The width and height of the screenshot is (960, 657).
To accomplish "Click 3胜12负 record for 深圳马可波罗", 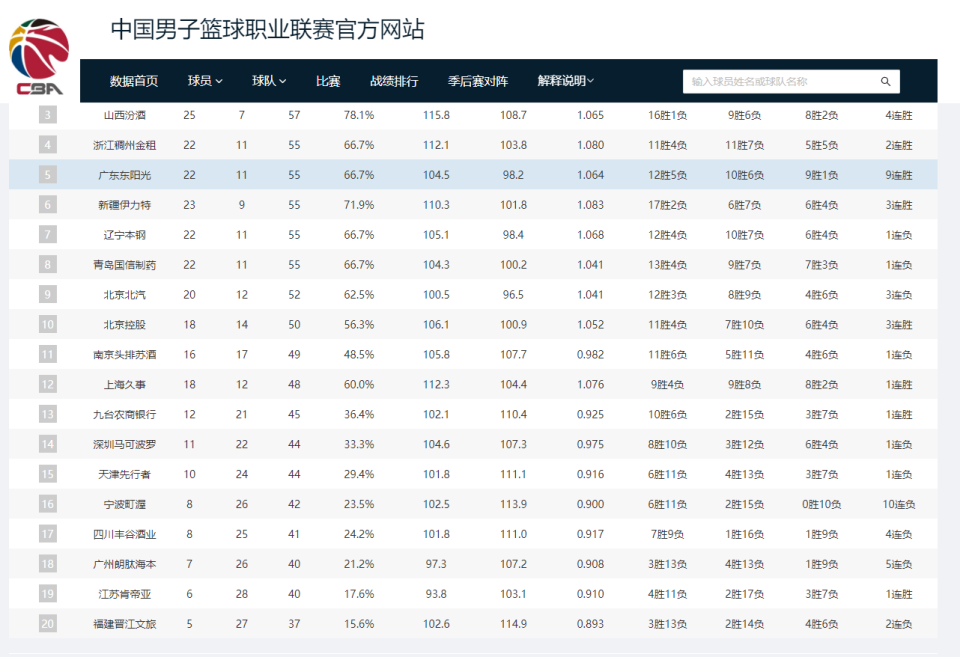I will pyautogui.click(x=744, y=445).
